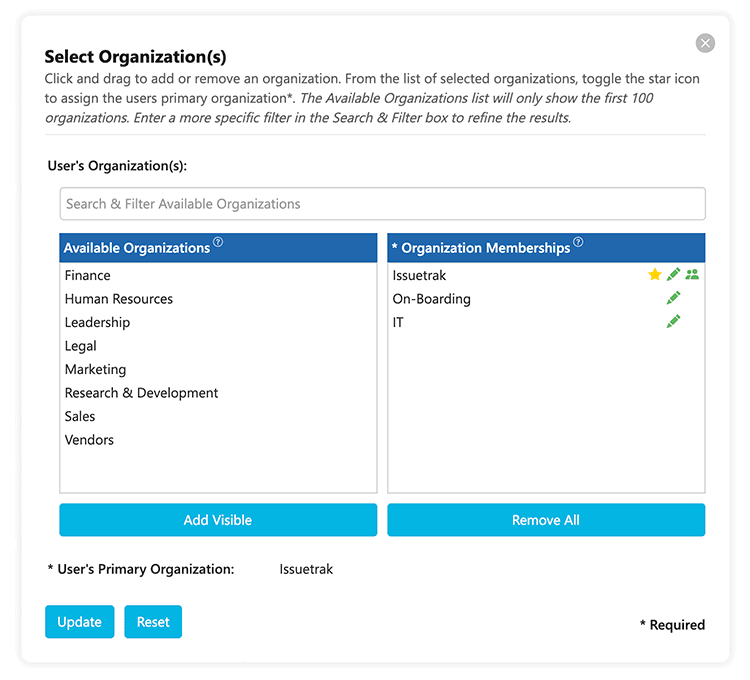Click the Issuetrak value next to User's Primary Organization
Screen dimensions: 750x680
(x=306, y=569)
